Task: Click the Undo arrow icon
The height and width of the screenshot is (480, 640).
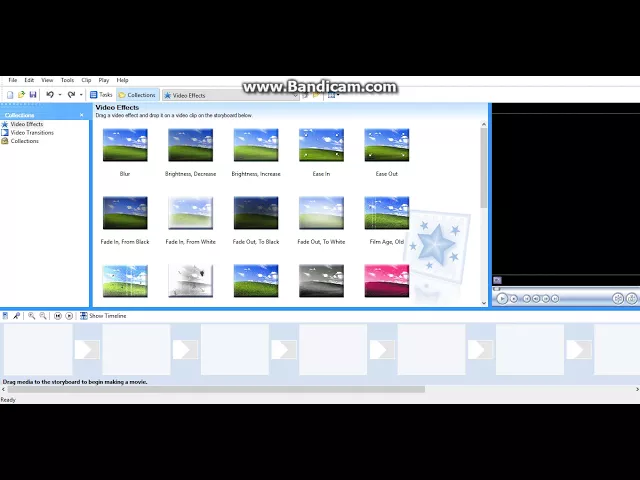Action: pos(50,95)
